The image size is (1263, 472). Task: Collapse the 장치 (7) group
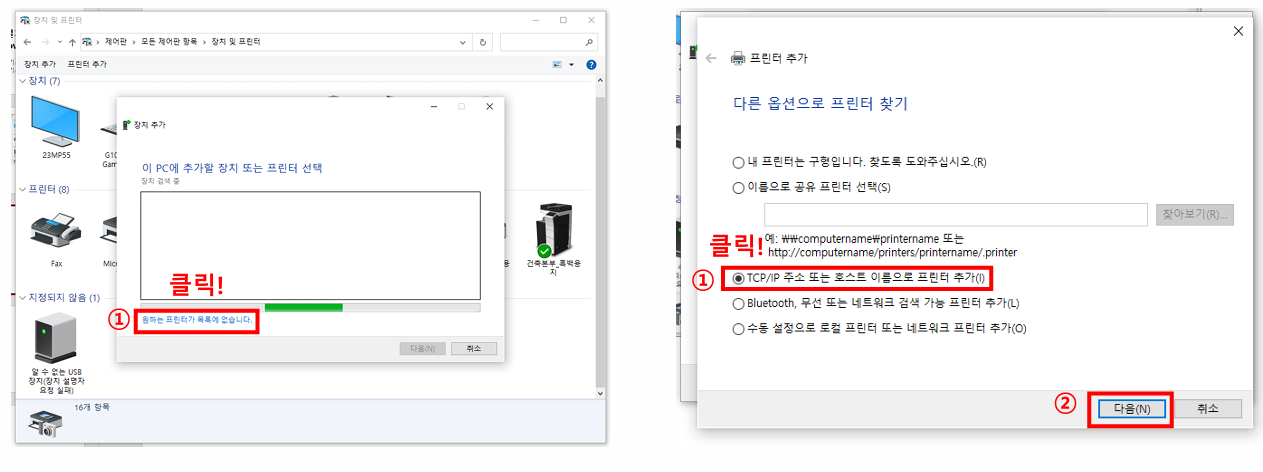24,81
